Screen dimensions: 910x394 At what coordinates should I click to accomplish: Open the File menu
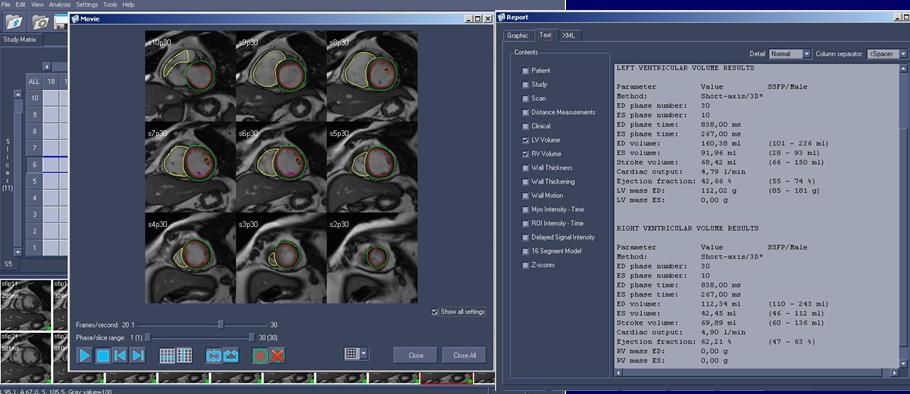coord(6,4)
